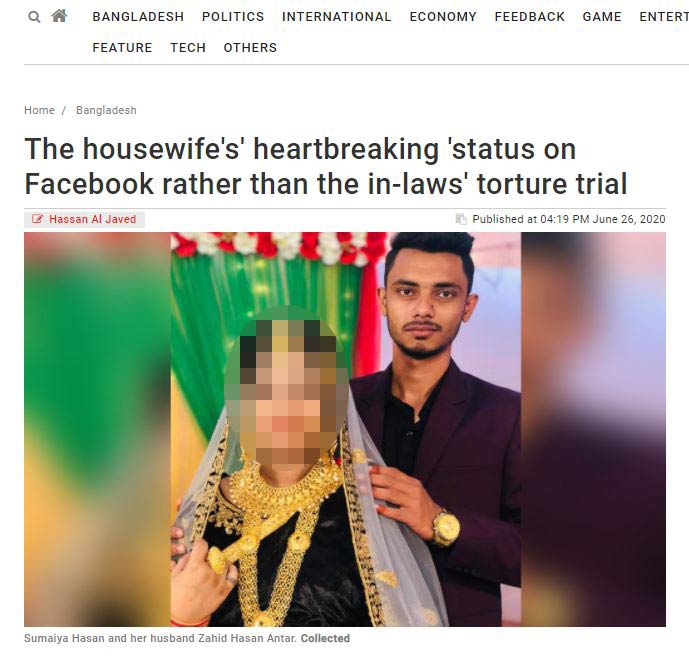Go to the Feedback section
Screen dimensions: 689x672
click(529, 17)
